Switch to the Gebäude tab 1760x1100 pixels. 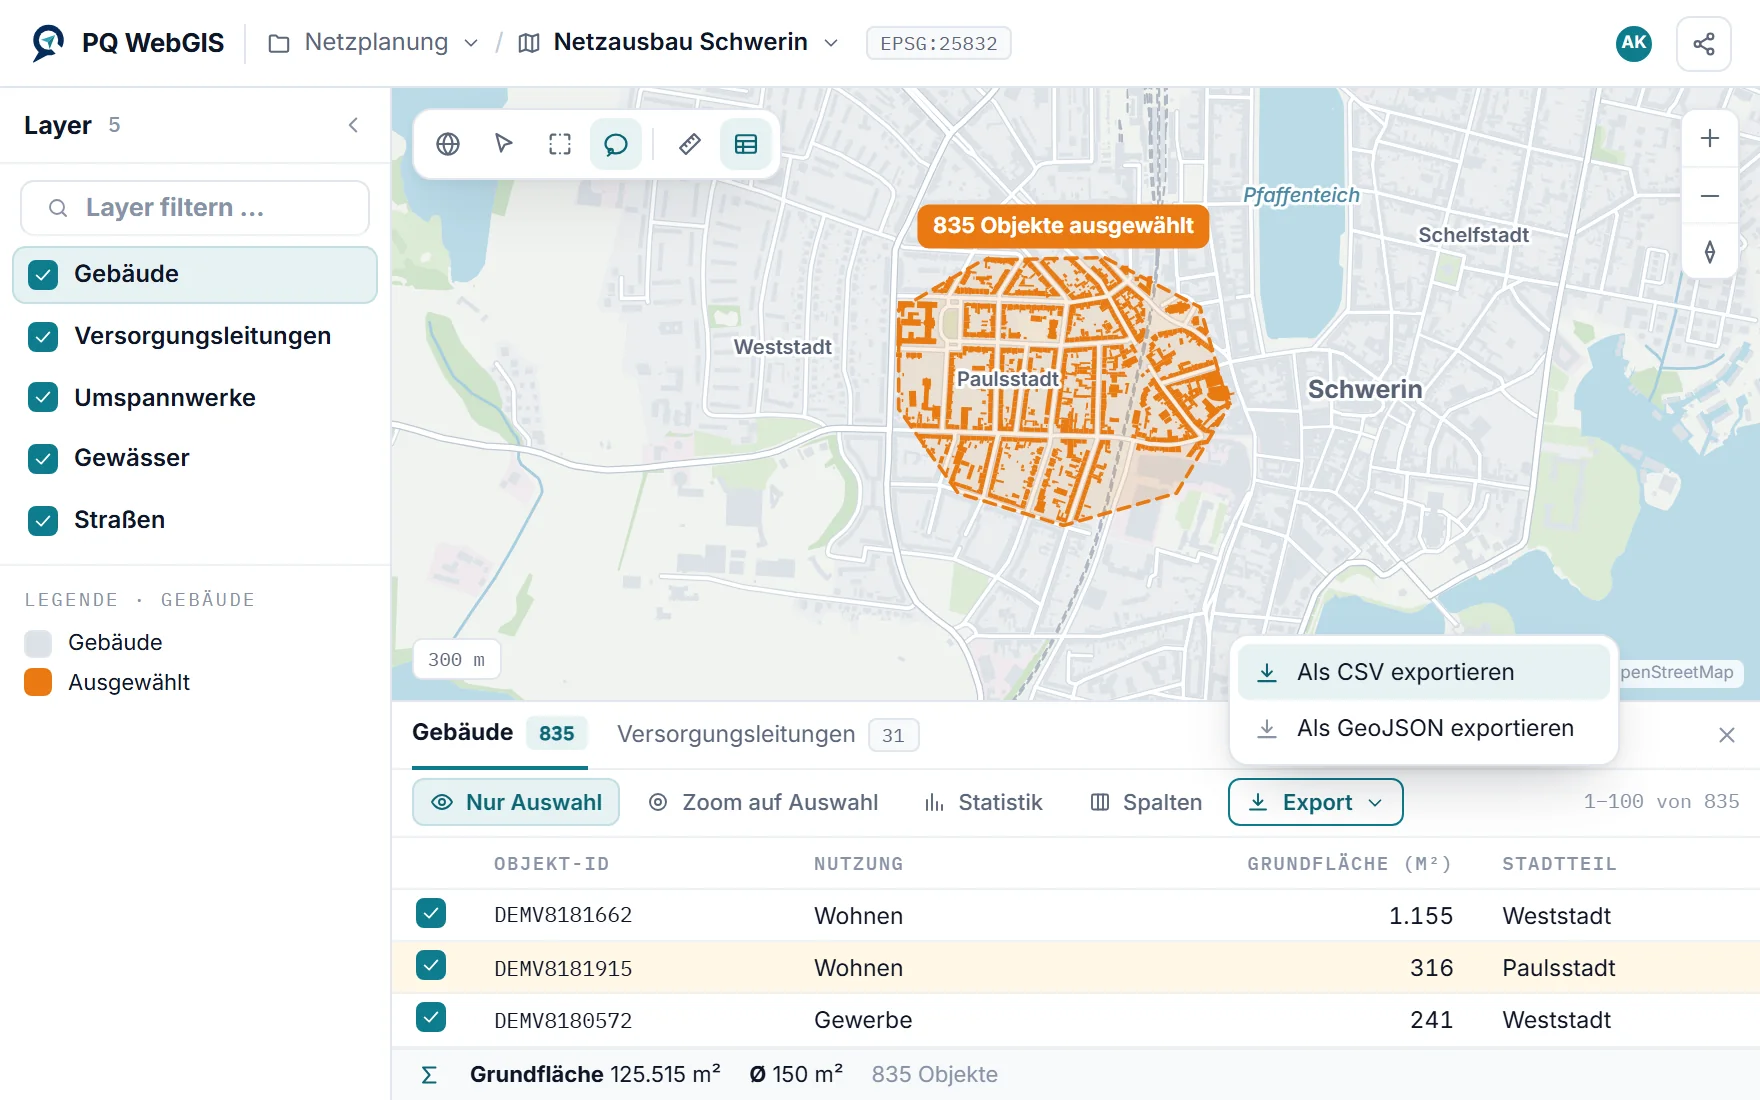(499, 733)
